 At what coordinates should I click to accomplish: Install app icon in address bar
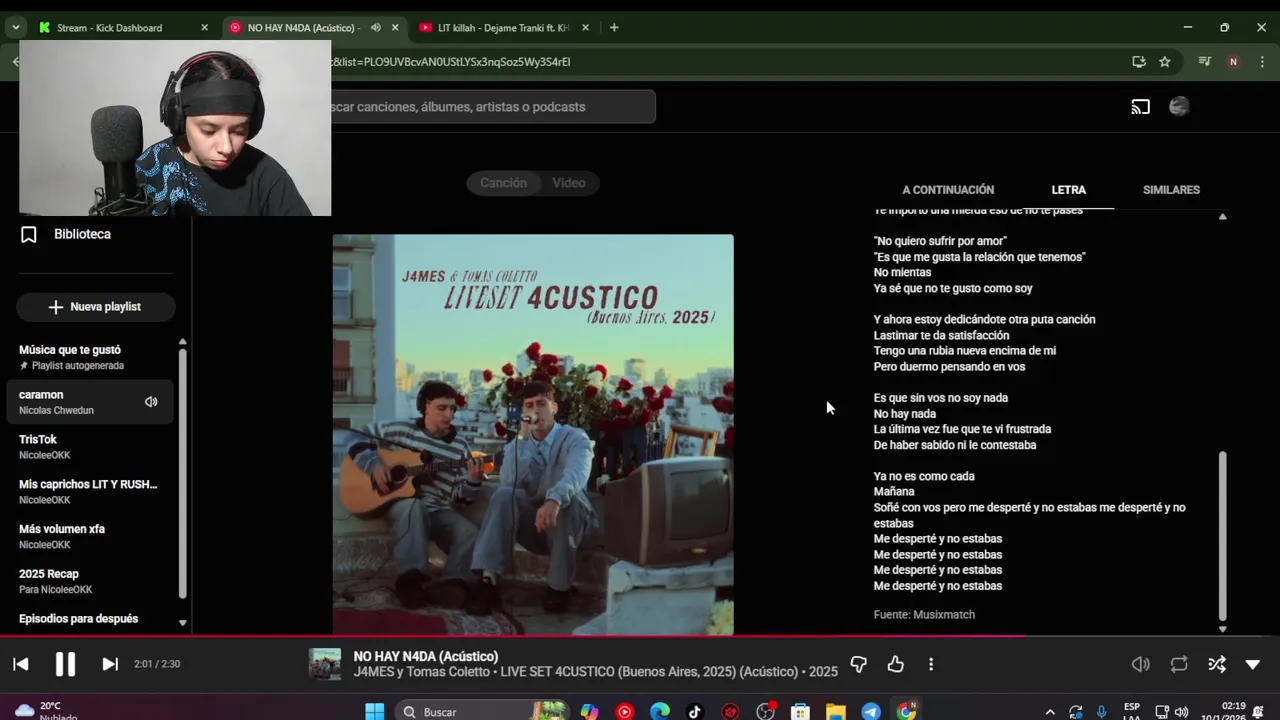tap(1139, 62)
